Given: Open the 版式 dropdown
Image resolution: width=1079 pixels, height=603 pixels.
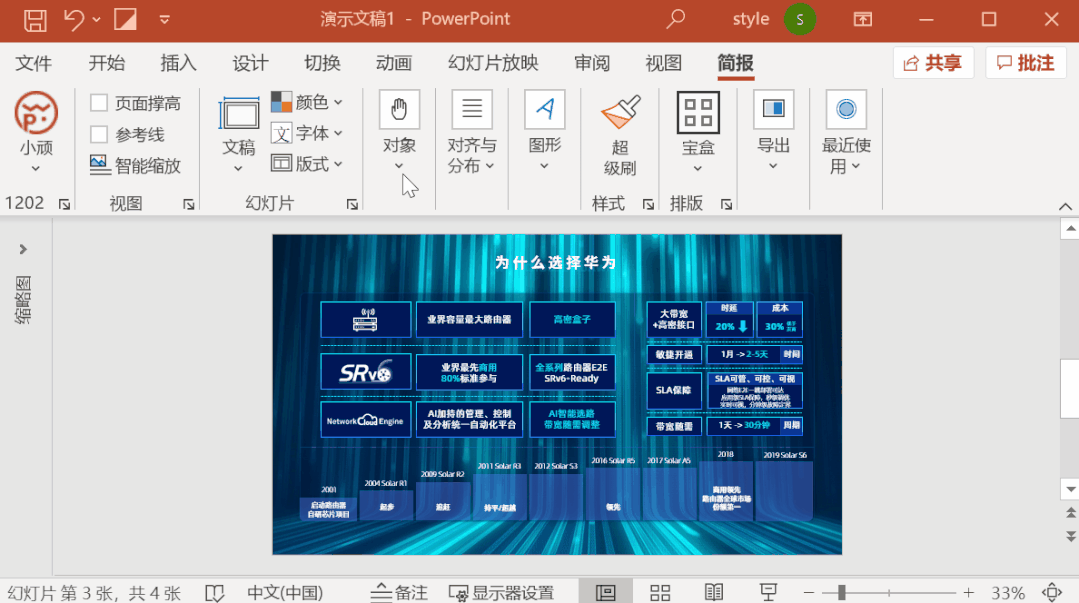Looking at the screenshot, I should coord(307,164).
